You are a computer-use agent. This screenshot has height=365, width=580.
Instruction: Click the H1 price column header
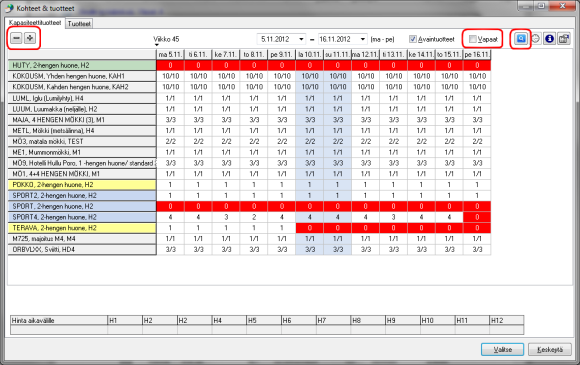click(125, 320)
